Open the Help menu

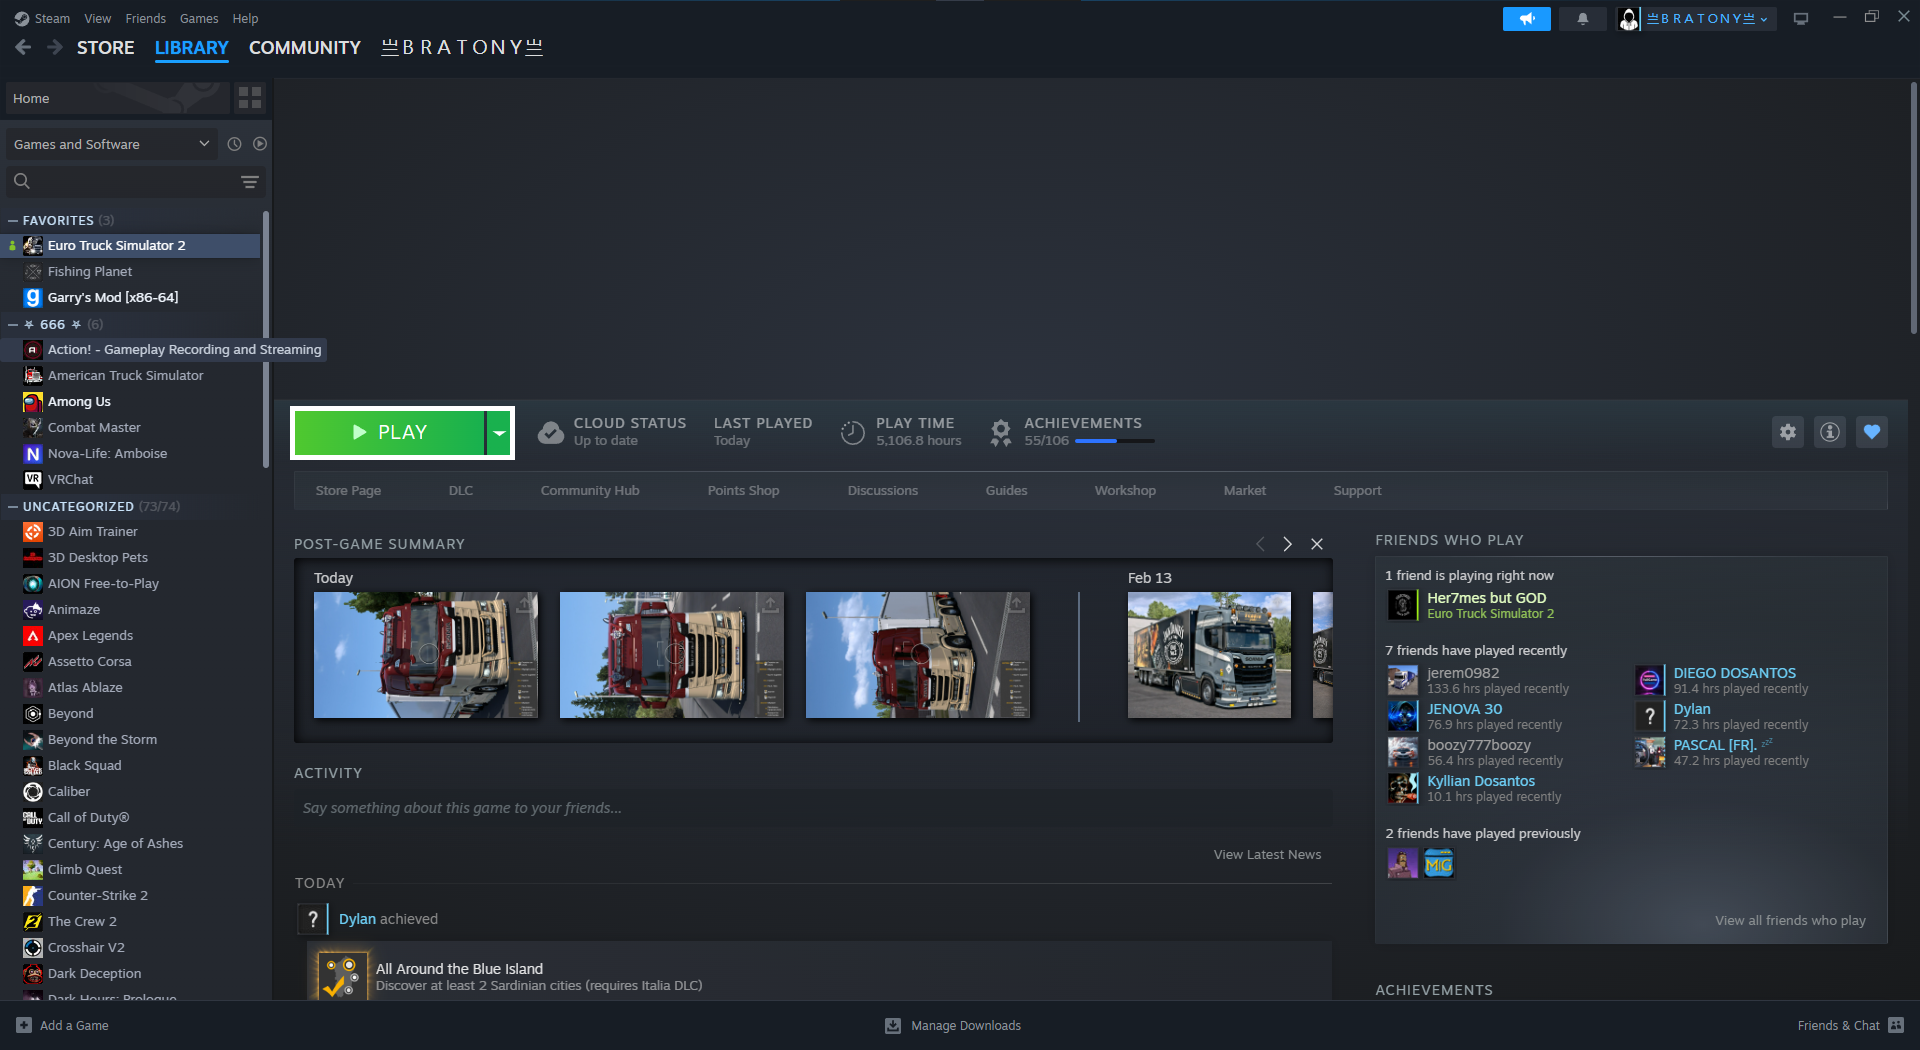pyautogui.click(x=245, y=18)
